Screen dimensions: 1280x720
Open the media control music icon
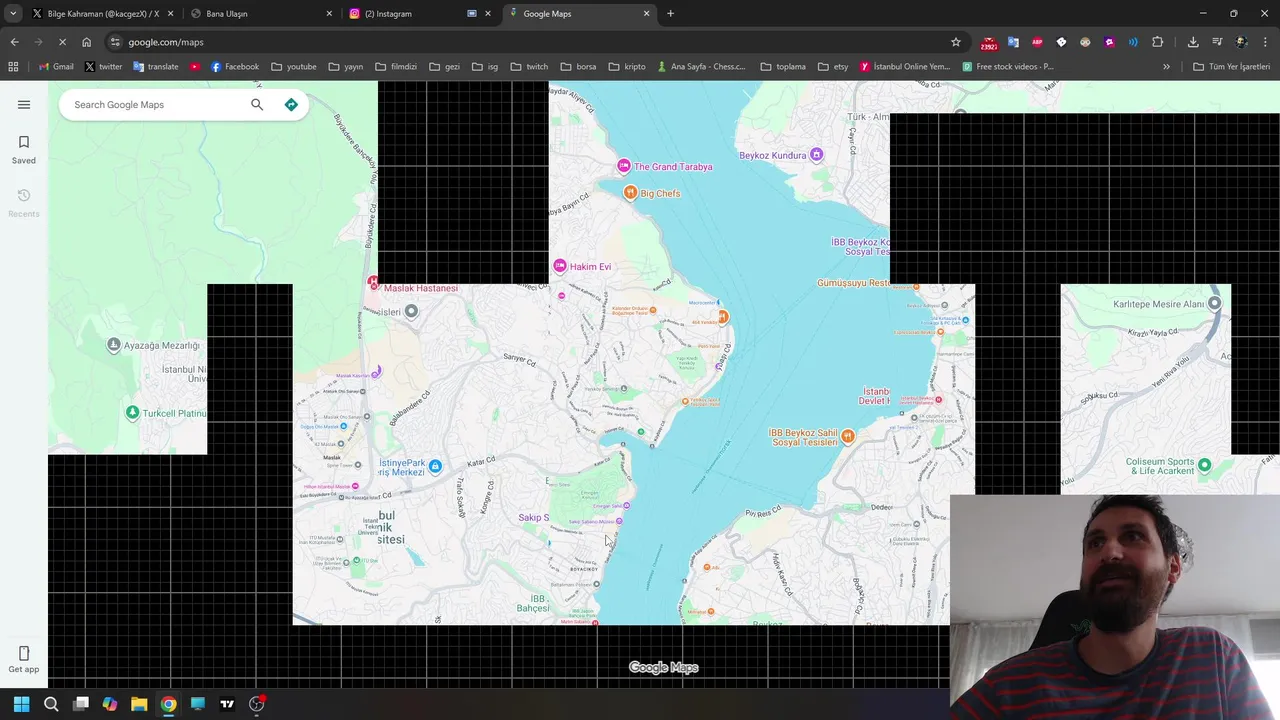[1217, 42]
